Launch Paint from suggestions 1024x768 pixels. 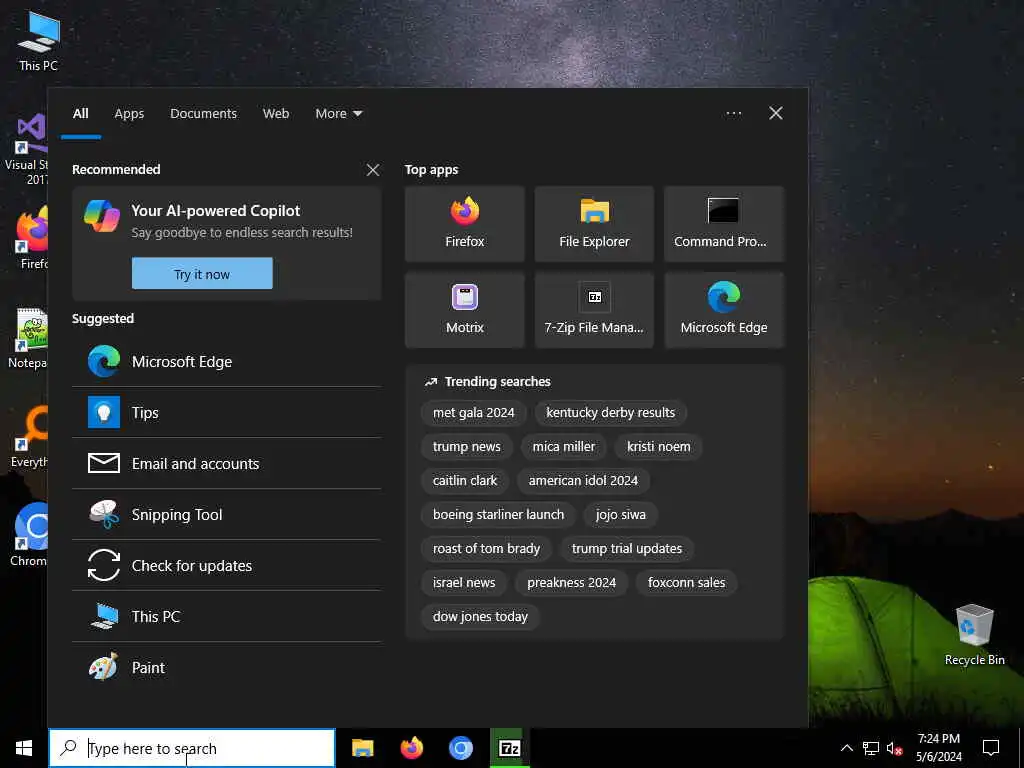[x=227, y=667]
